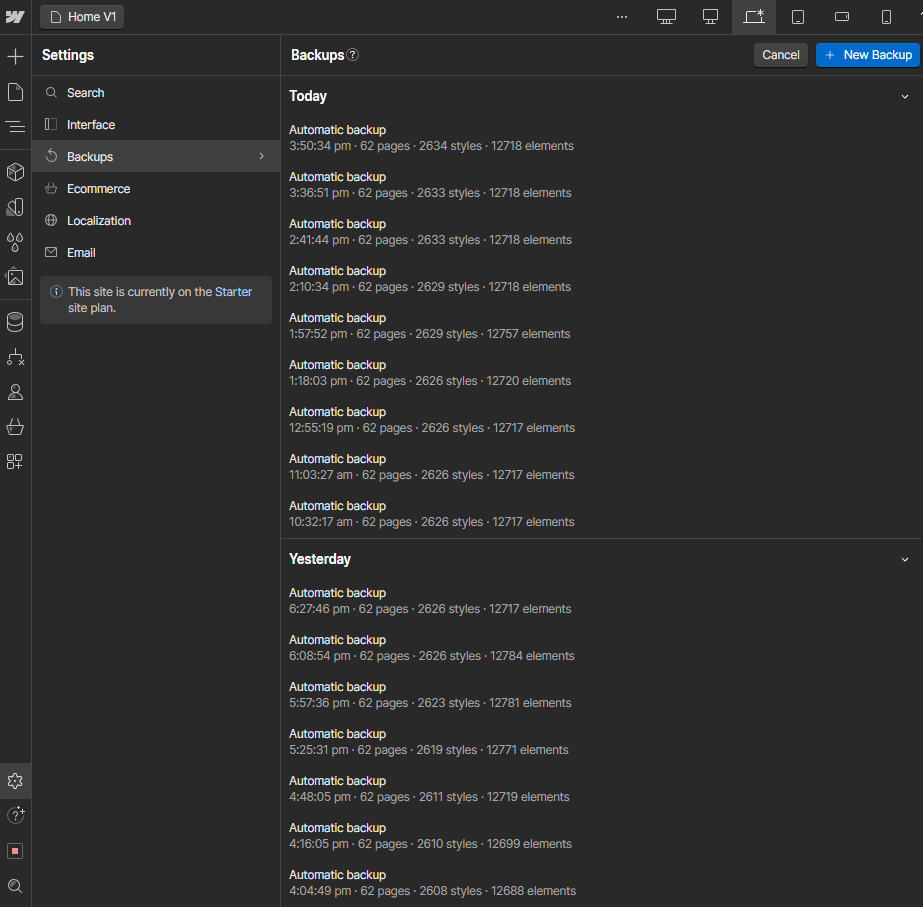The height and width of the screenshot is (907, 923).
Task: Open the Components panel
Action: tap(15, 172)
